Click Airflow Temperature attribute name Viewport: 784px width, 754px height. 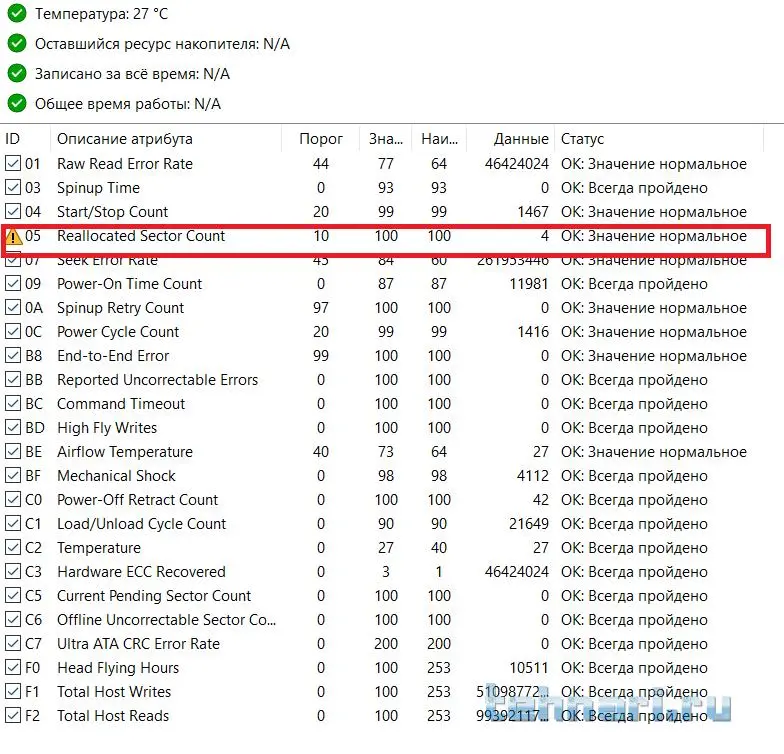point(125,452)
